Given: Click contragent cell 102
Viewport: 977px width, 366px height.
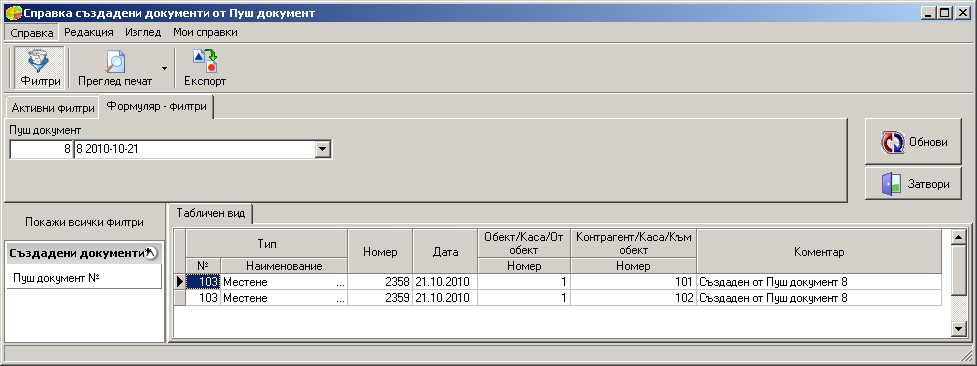Looking at the screenshot, I should (x=634, y=298).
